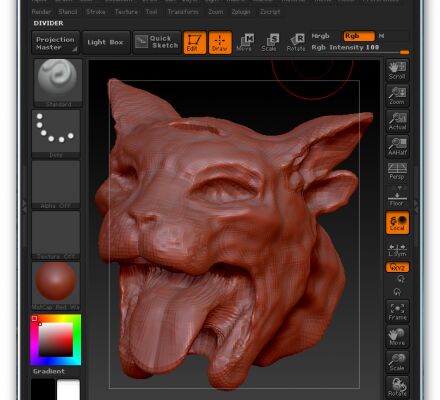Click the AAHalf antialiased half-size icon
The height and width of the screenshot is (400, 440).
pos(397,146)
